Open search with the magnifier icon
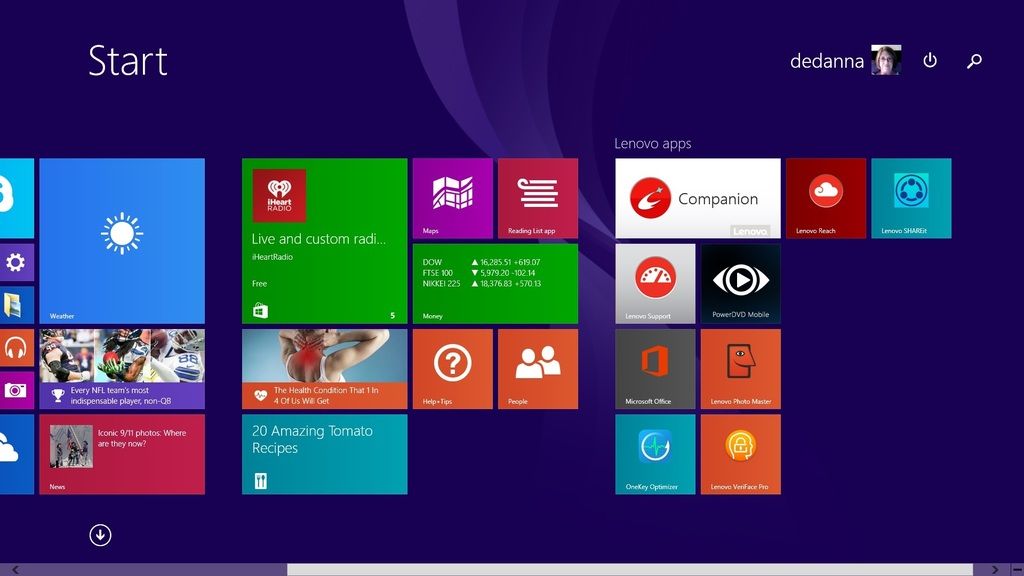 click(974, 61)
